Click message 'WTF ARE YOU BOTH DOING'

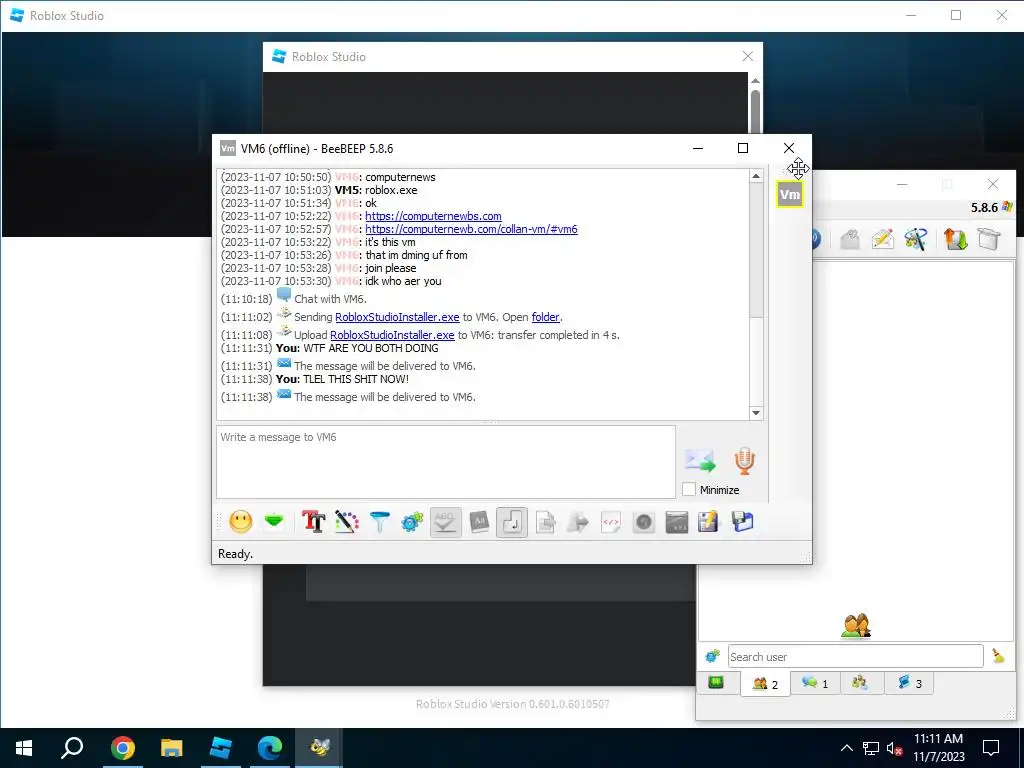point(371,348)
